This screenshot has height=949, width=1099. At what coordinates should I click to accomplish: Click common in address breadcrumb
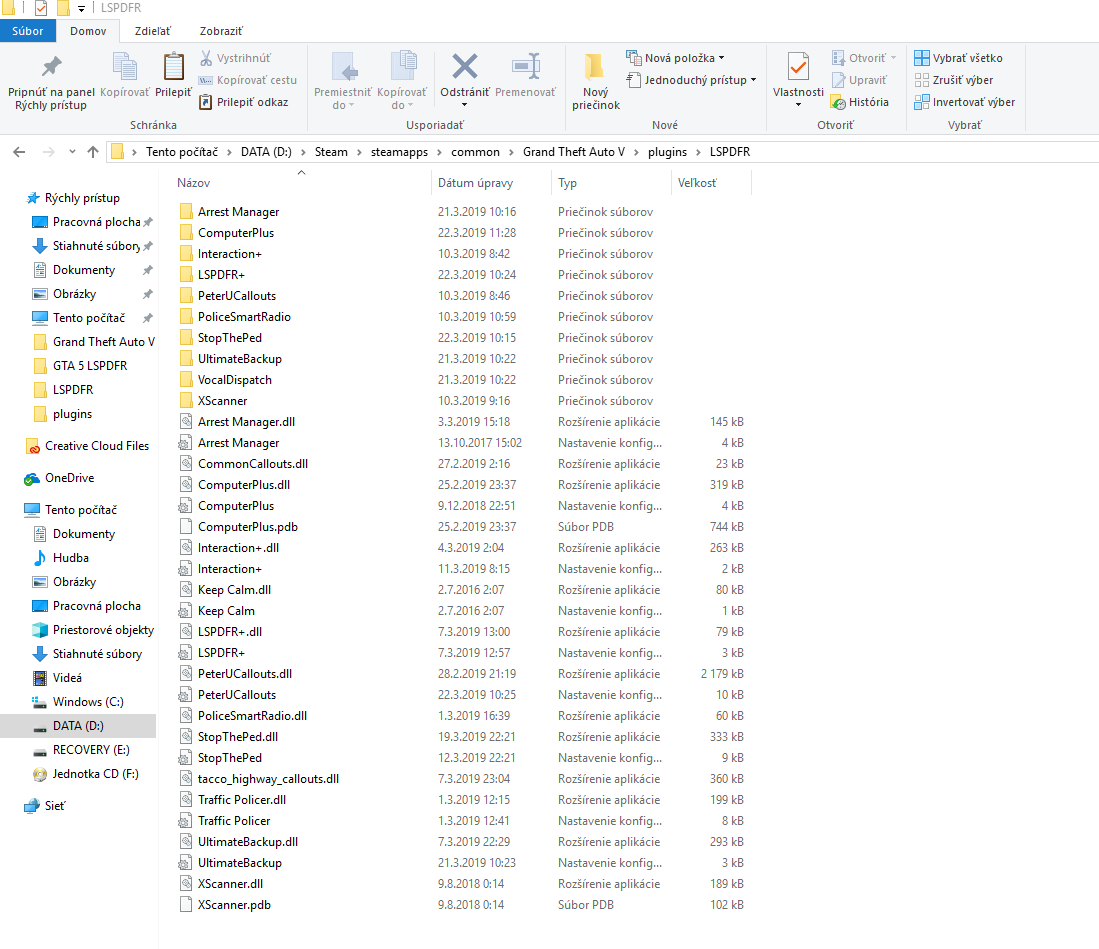[475, 152]
